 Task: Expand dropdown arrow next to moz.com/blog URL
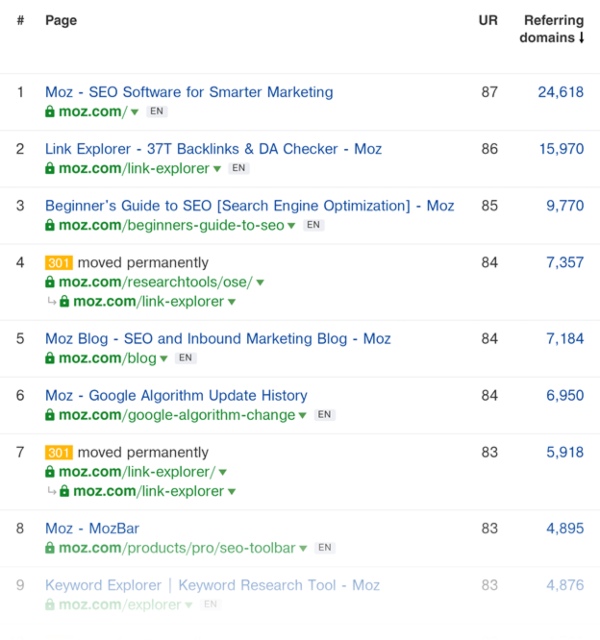(165, 359)
